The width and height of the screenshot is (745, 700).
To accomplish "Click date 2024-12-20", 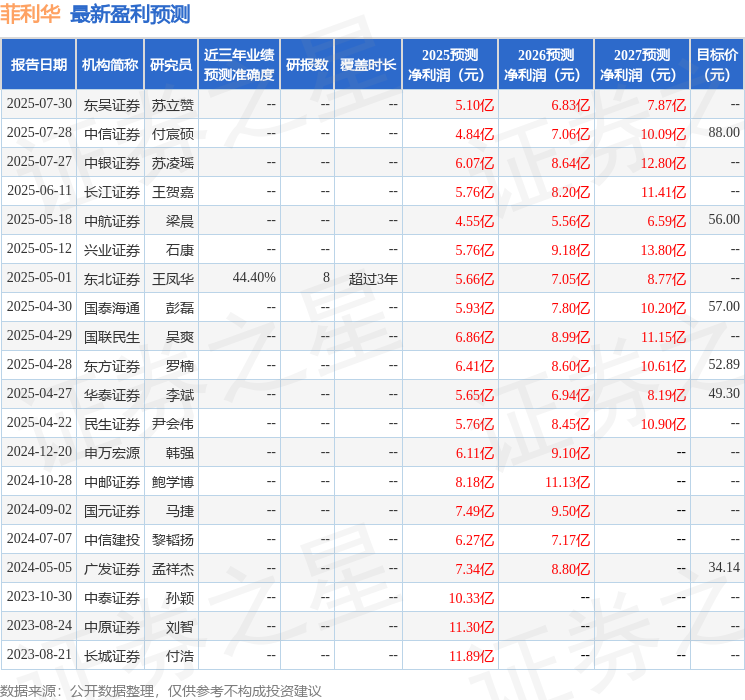I will [39, 451].
